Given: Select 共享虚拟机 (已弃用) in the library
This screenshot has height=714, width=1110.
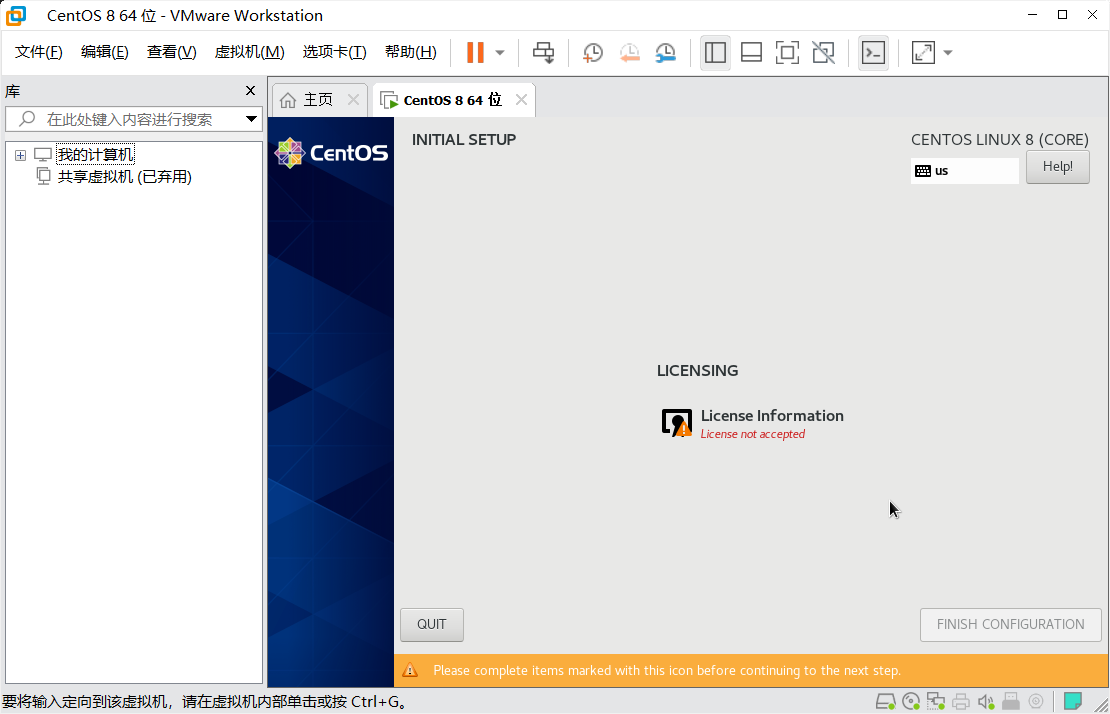Looking at the screenshot, I should pyautogui.click(x=125, y=177).
